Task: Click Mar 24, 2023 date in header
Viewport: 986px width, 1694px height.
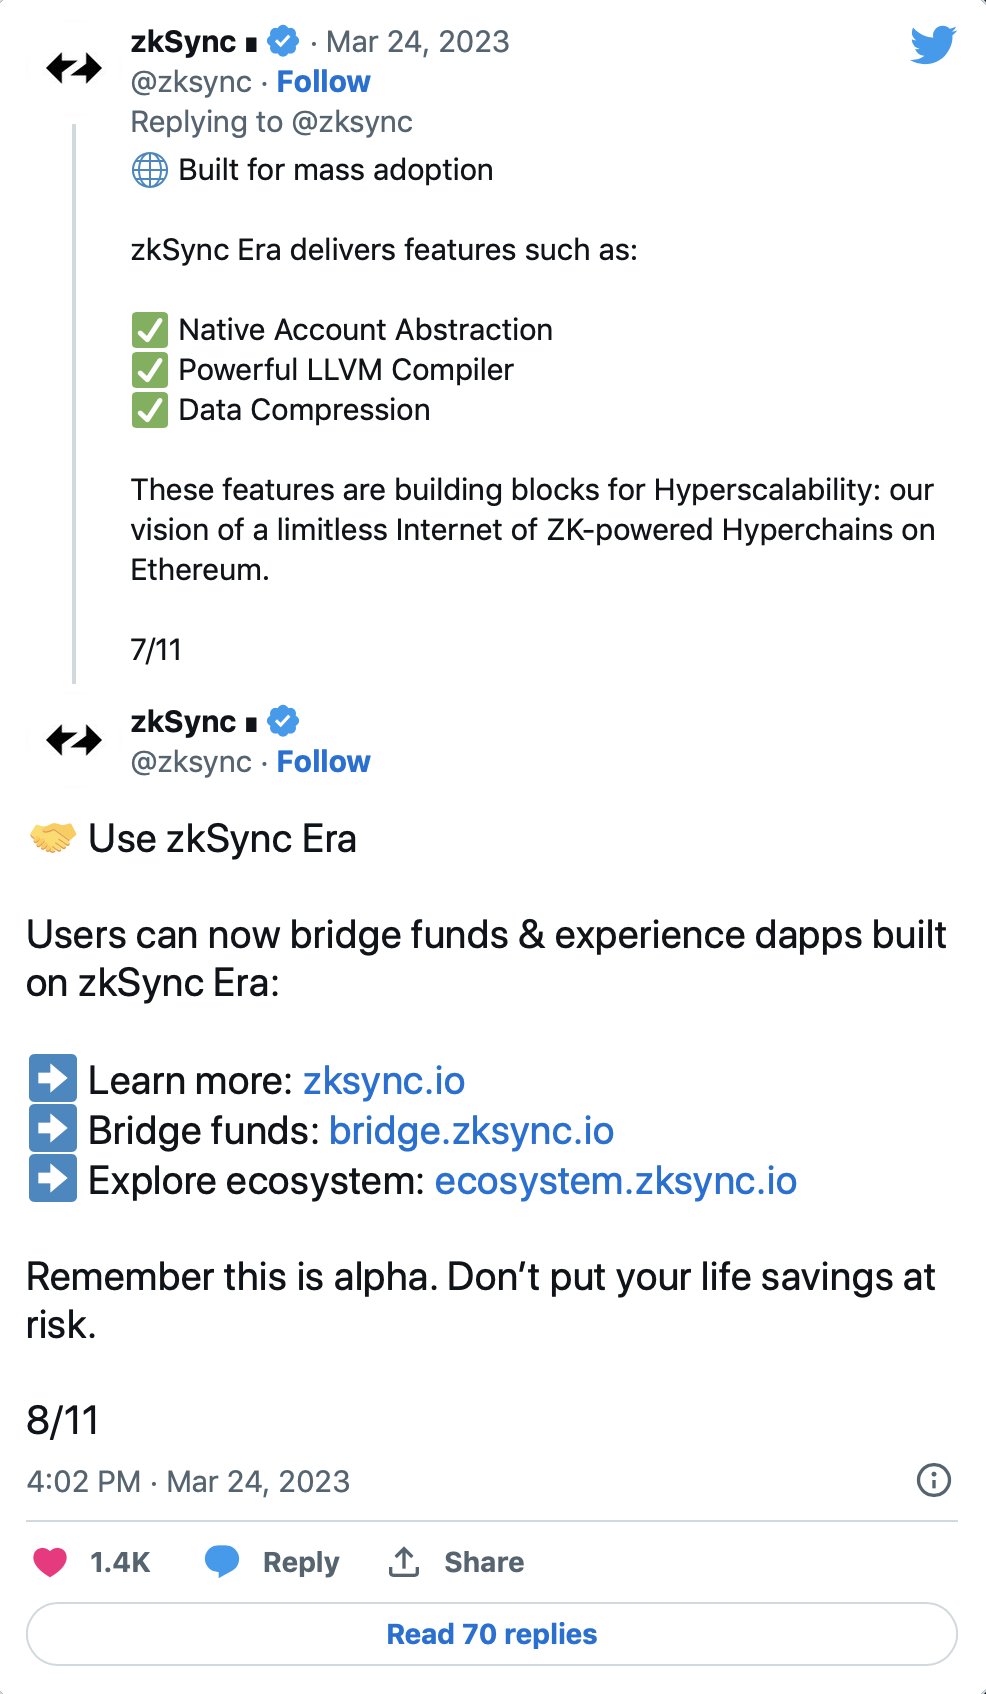Action: 418,42
